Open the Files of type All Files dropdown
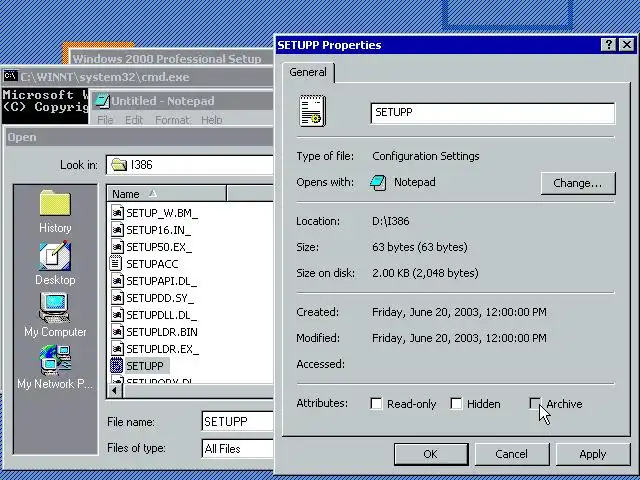Screen dimensions: 640x480 [x=238, y=449]
